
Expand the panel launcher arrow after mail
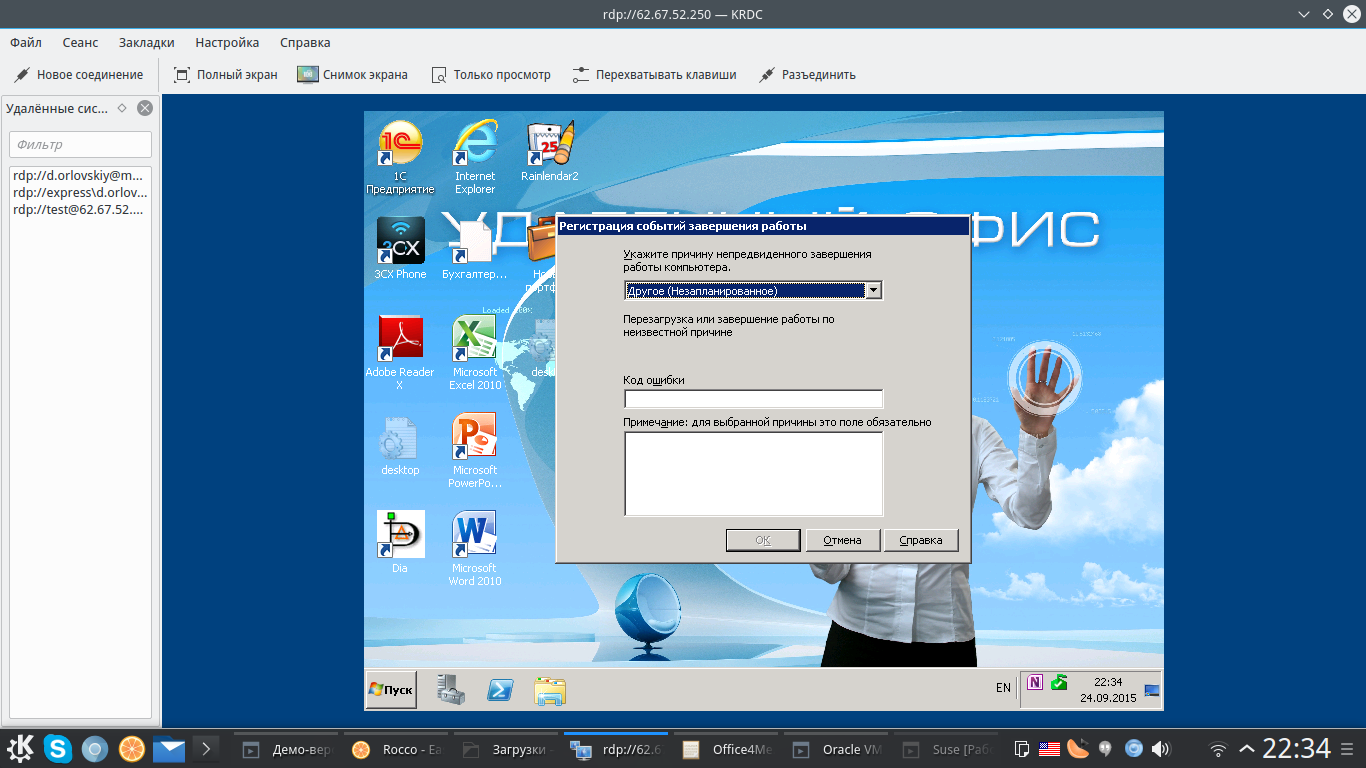(205, 748)
